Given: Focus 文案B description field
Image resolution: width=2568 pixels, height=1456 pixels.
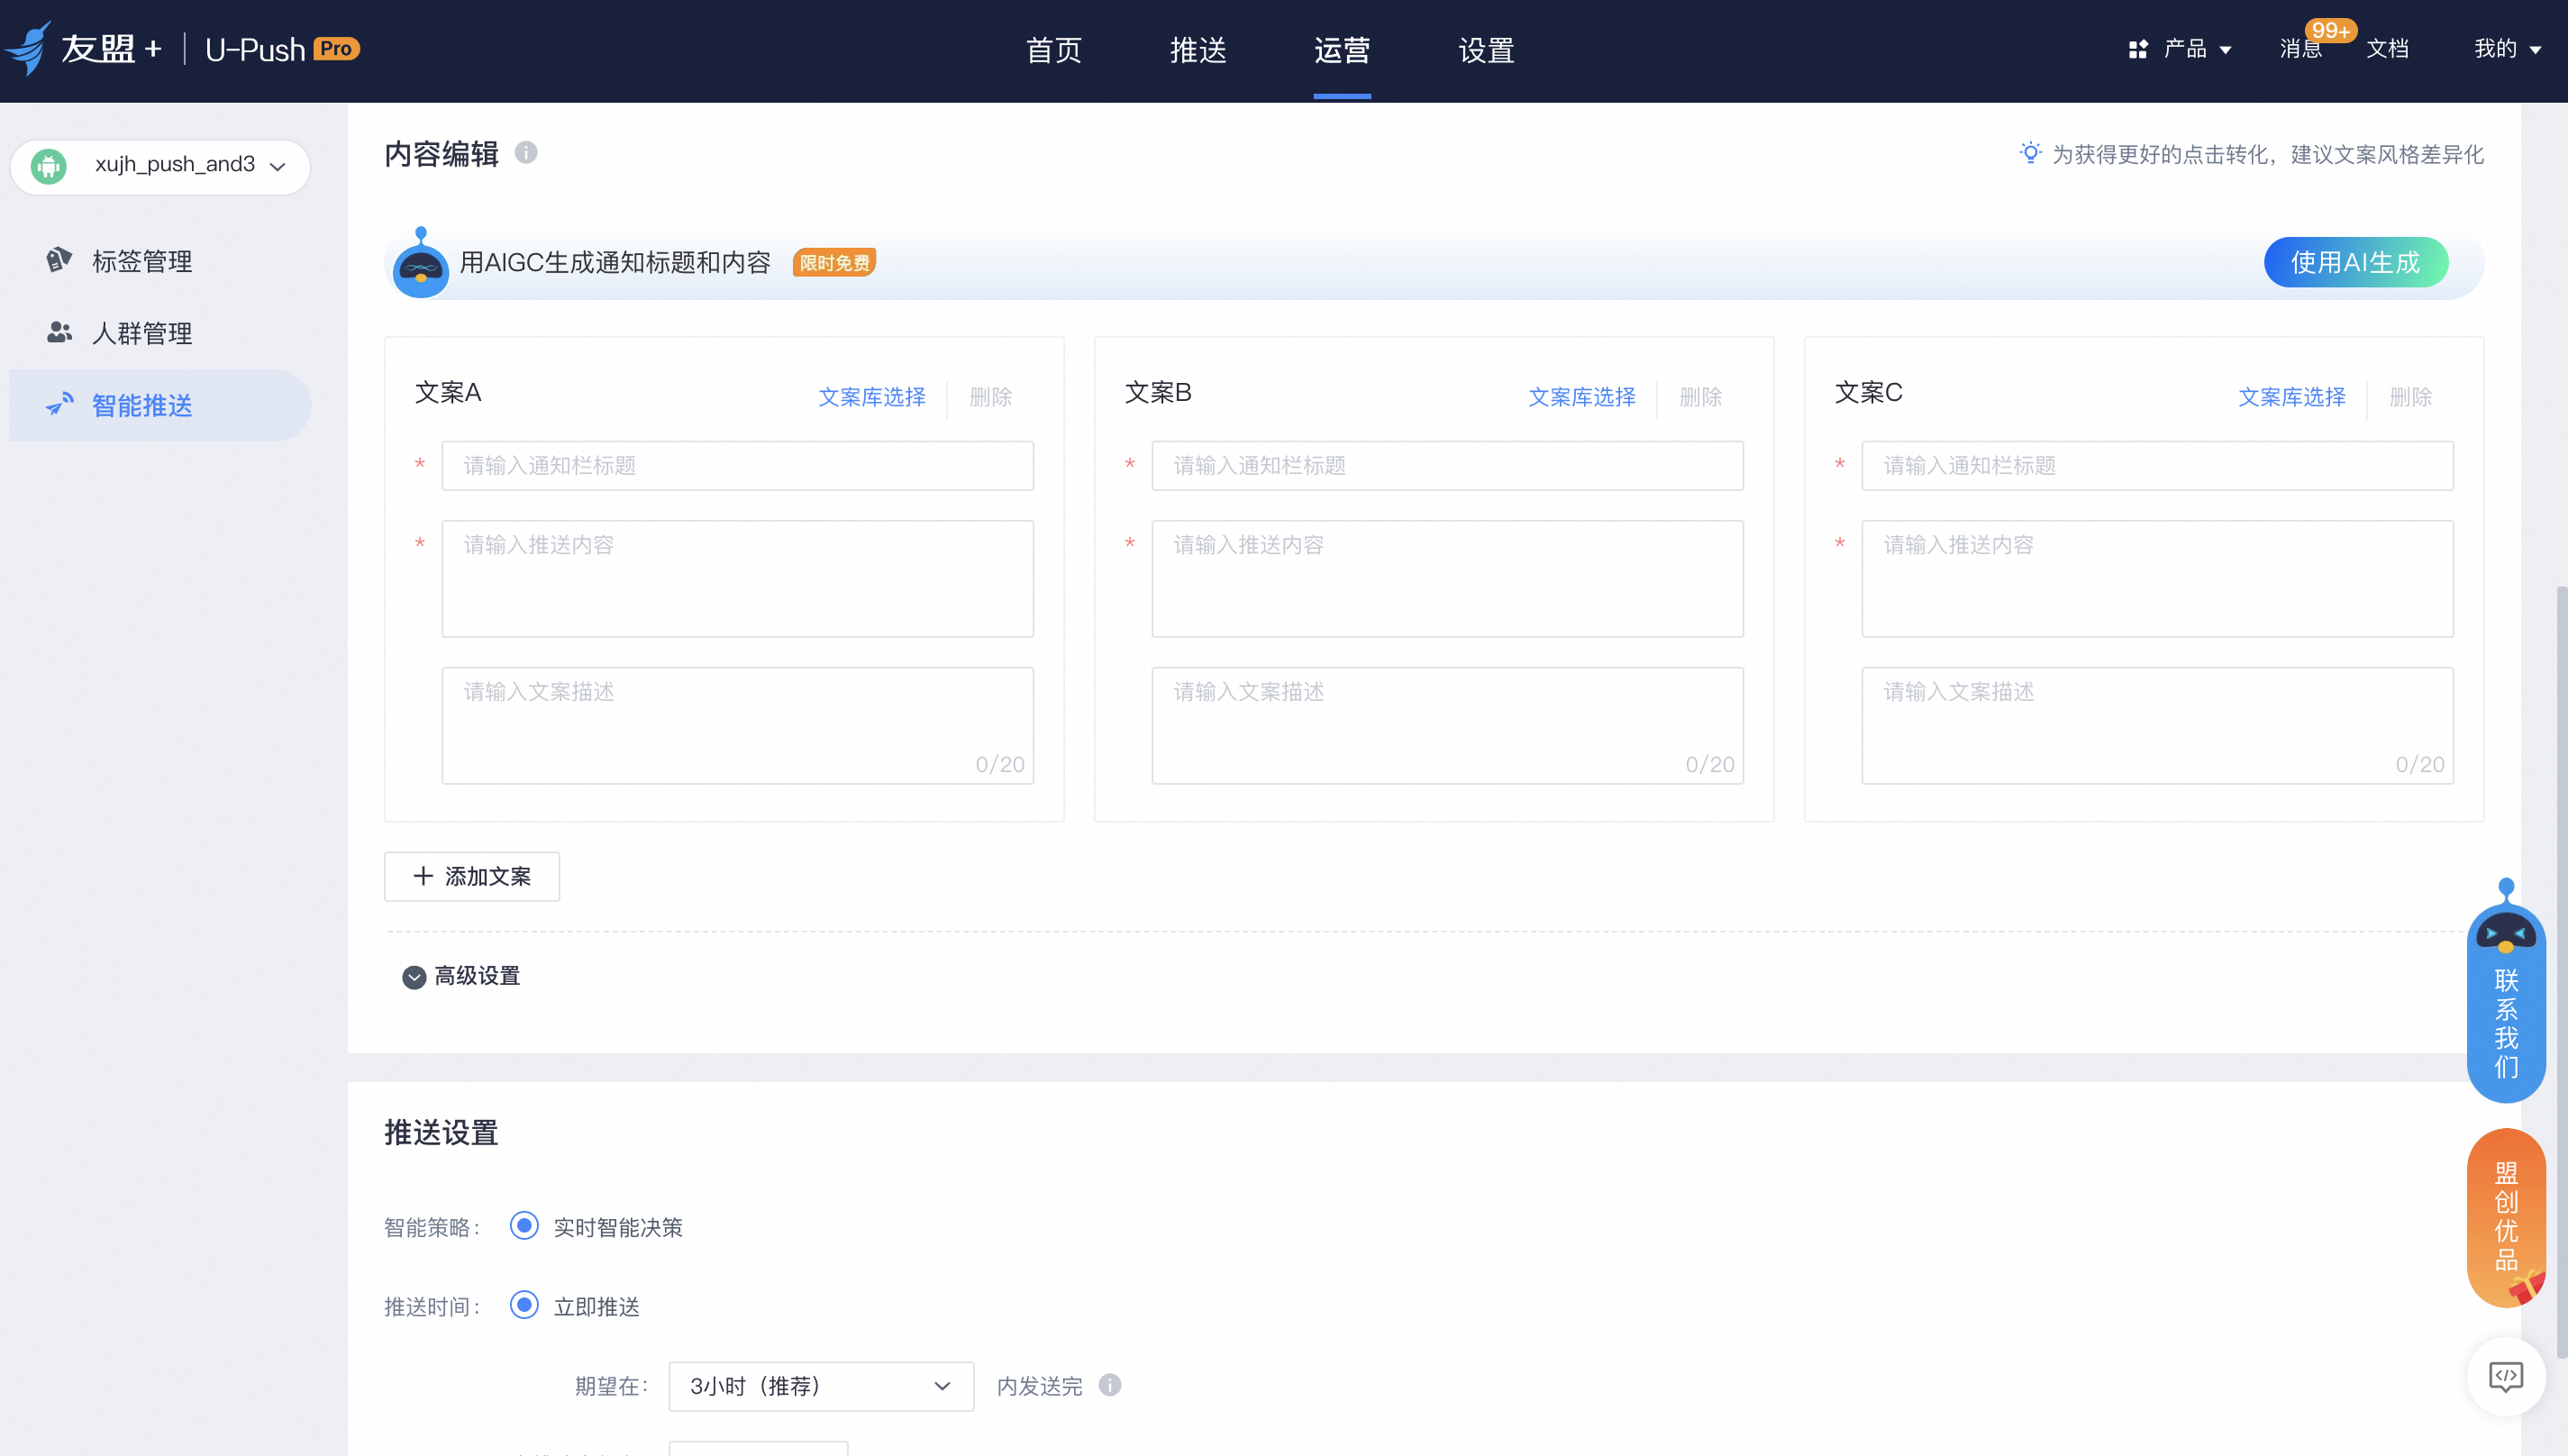Looking at the screenshot, I should point(1448,726).
